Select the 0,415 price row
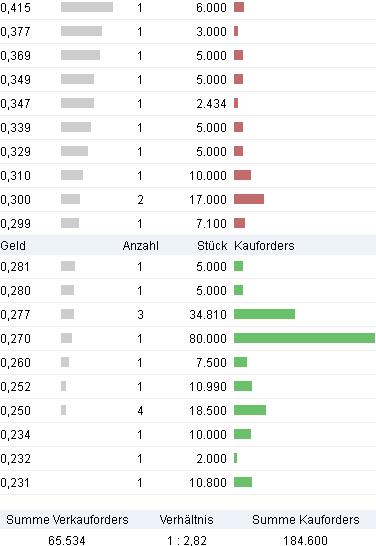The width and height of the screenshot is (376, 546). click(x=188, y=8)
